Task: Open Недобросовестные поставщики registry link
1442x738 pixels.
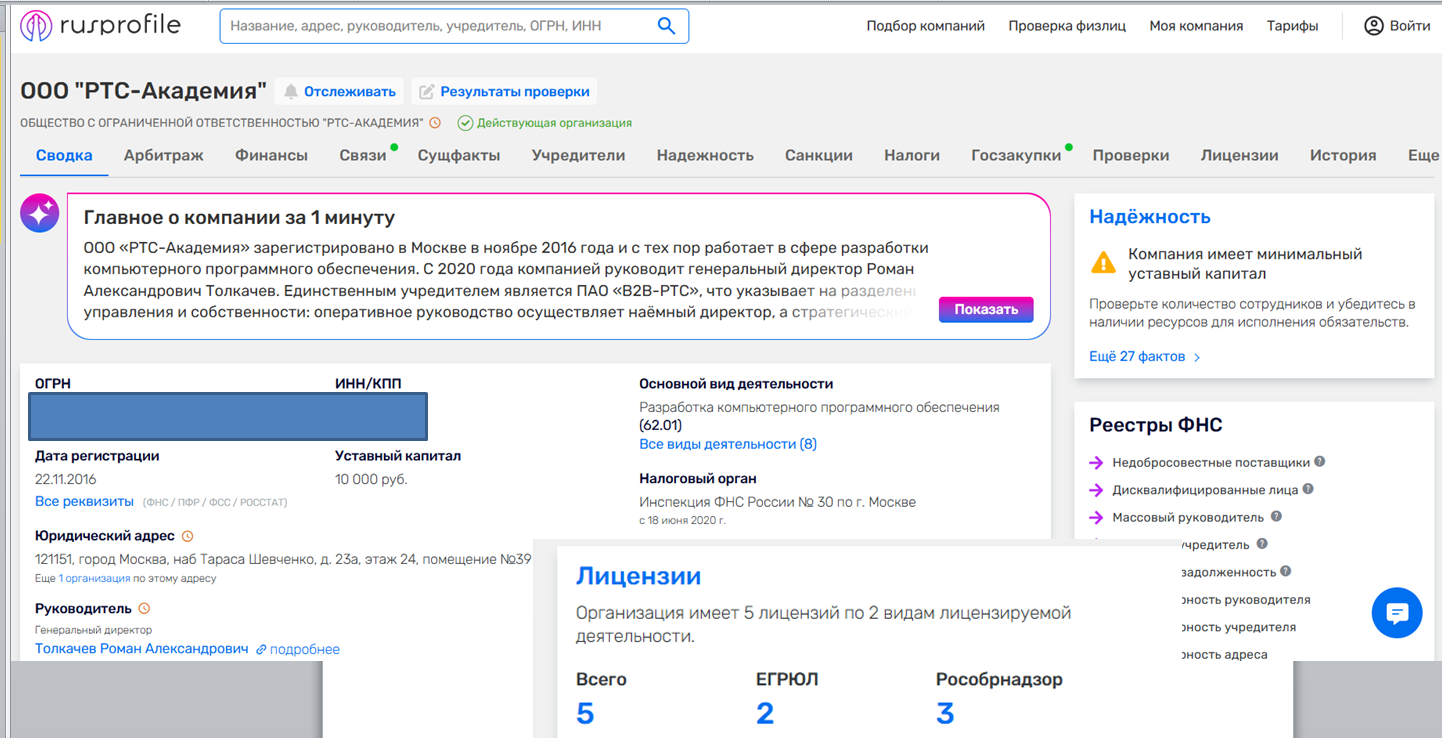Action: coord(1211,463)
